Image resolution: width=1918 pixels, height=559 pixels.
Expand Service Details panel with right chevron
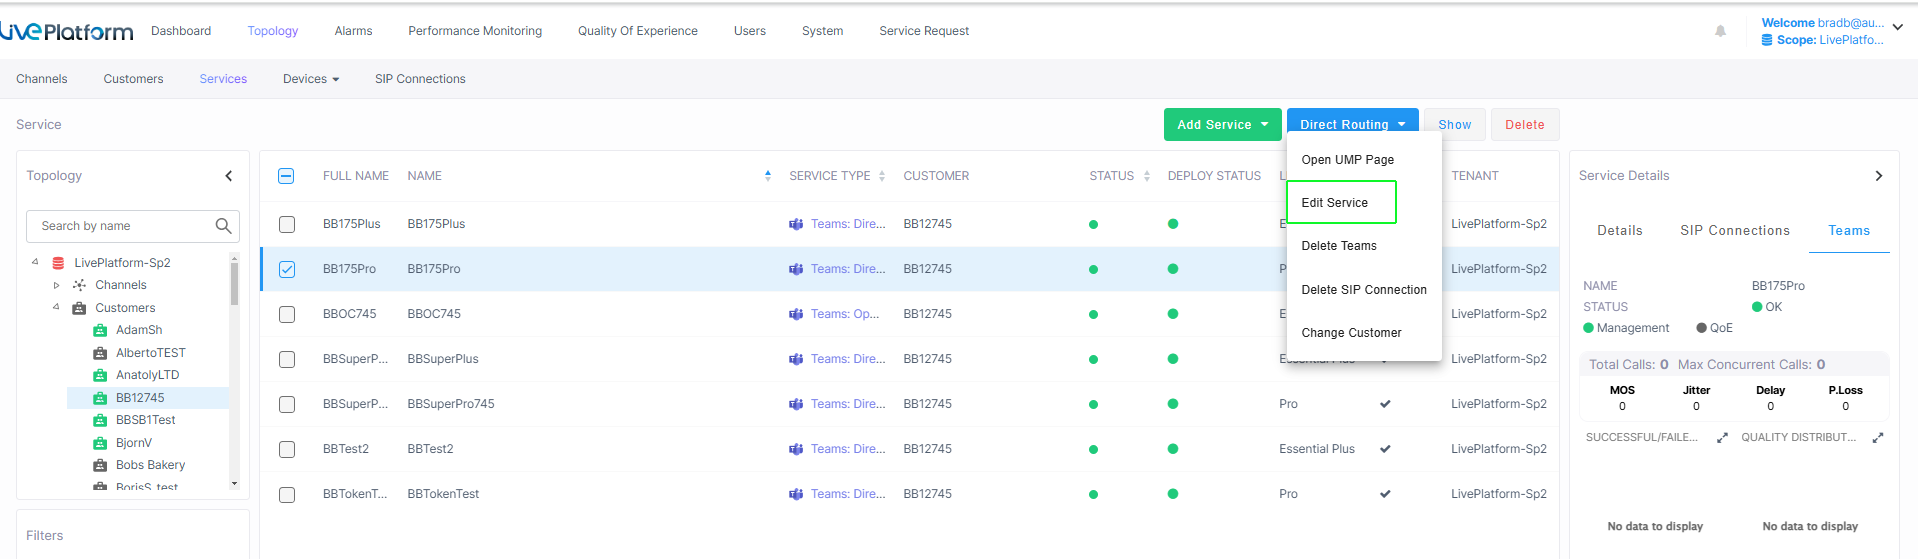click(x=1879, y=176)
